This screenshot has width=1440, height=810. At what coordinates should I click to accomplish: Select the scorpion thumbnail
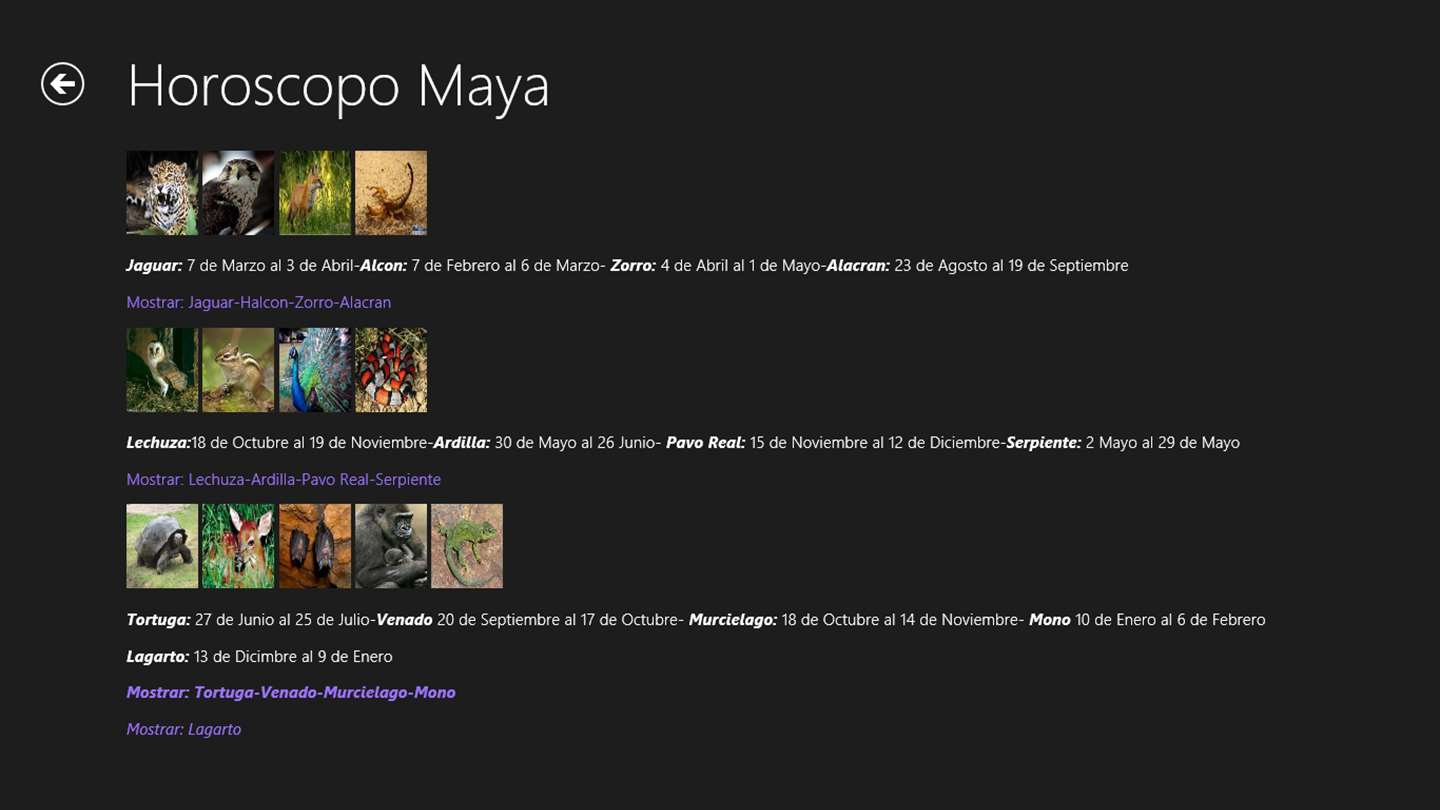coord(391,193)
